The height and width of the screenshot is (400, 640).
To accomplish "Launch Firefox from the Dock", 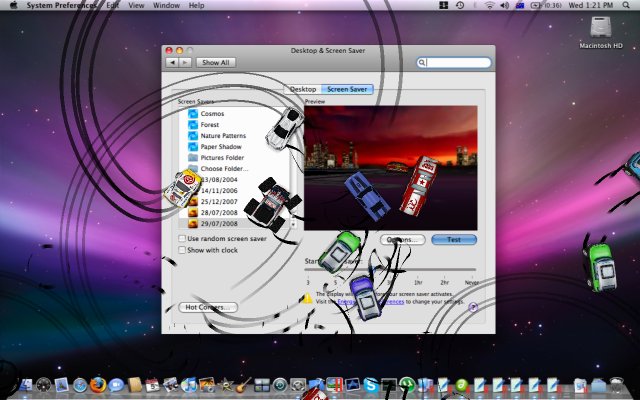I will [98, 384].
